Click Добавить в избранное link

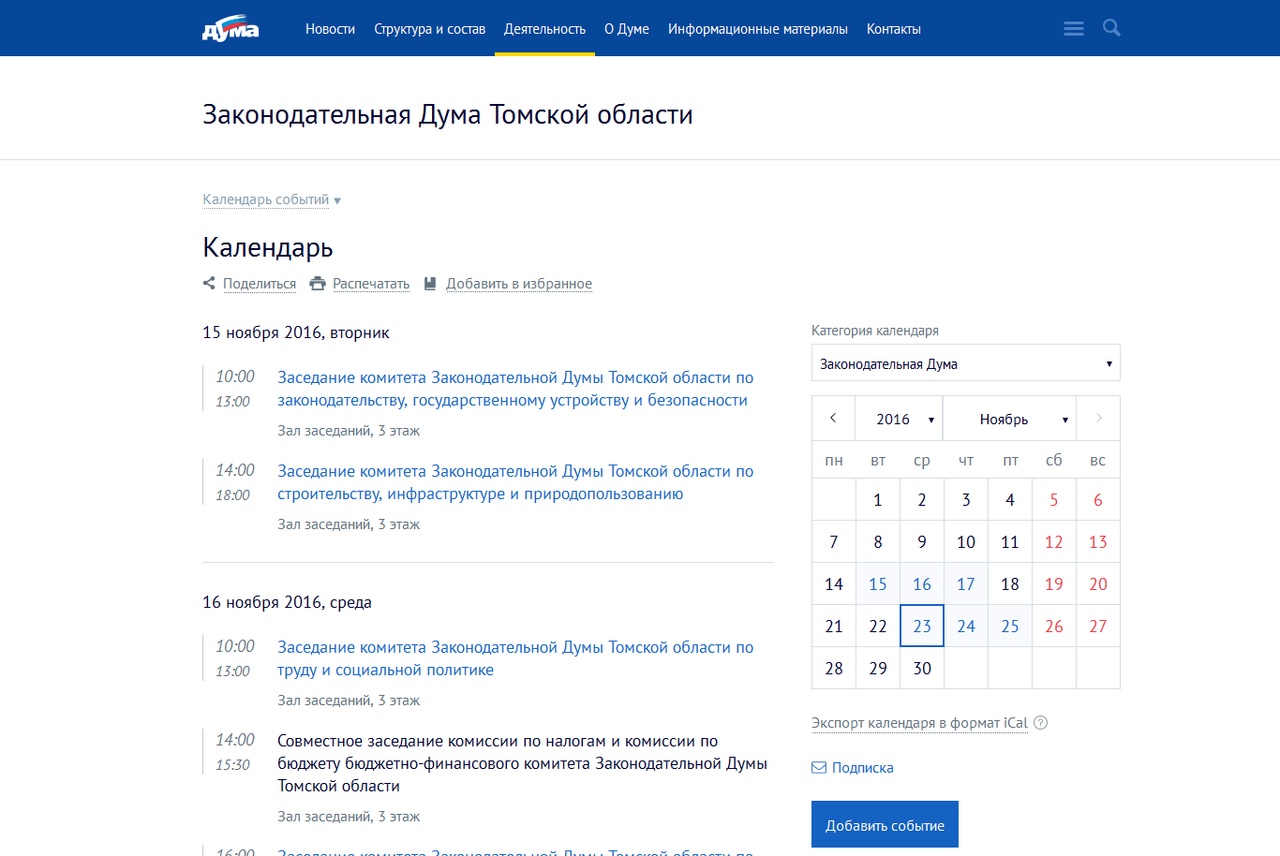coord(519,284)
